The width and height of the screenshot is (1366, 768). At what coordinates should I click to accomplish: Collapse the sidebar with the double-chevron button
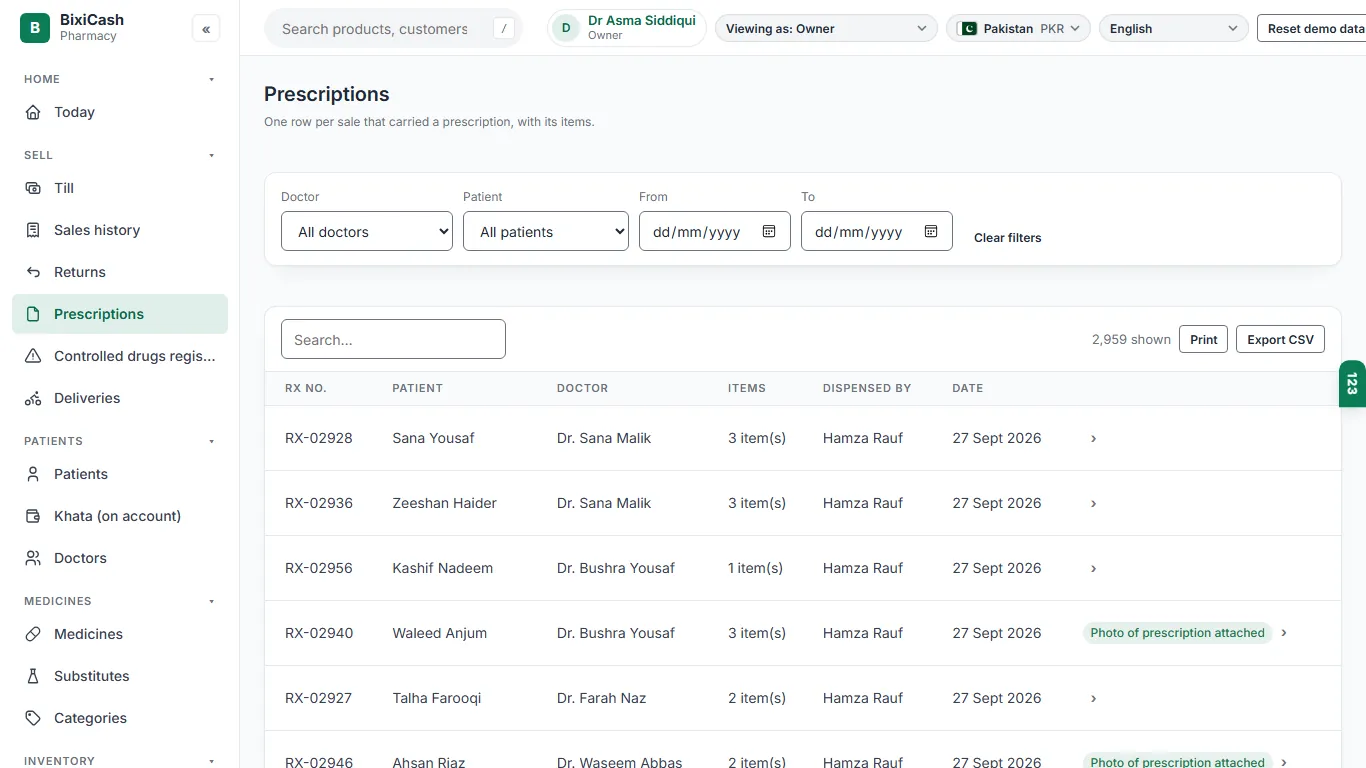[206, 29]
